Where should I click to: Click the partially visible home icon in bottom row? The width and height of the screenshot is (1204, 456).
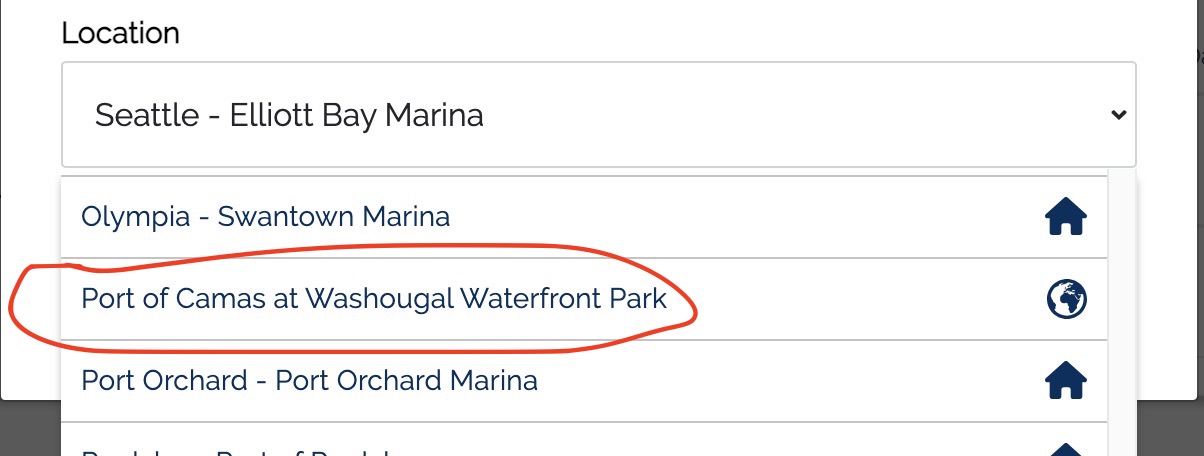(x=1065, y=449)
